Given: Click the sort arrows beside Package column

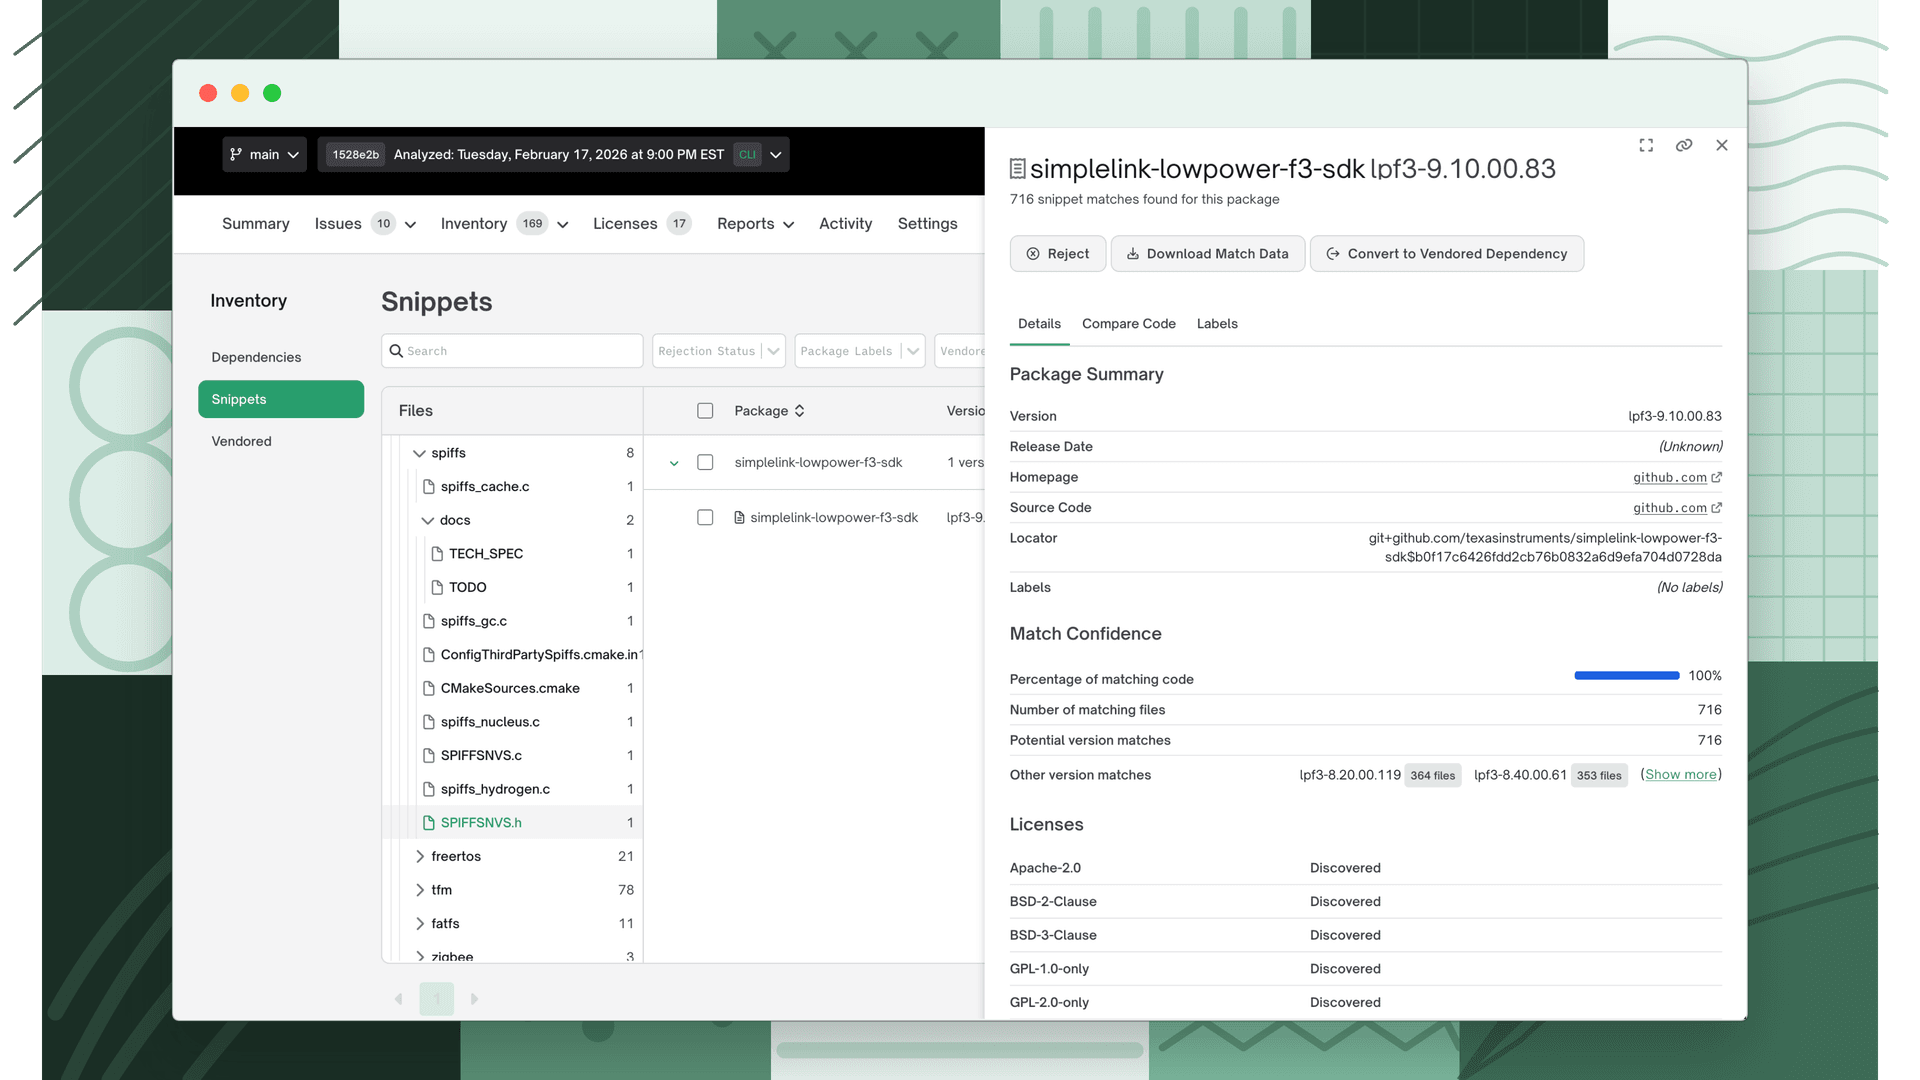Looking at the screenshot, I should [799, 411].
